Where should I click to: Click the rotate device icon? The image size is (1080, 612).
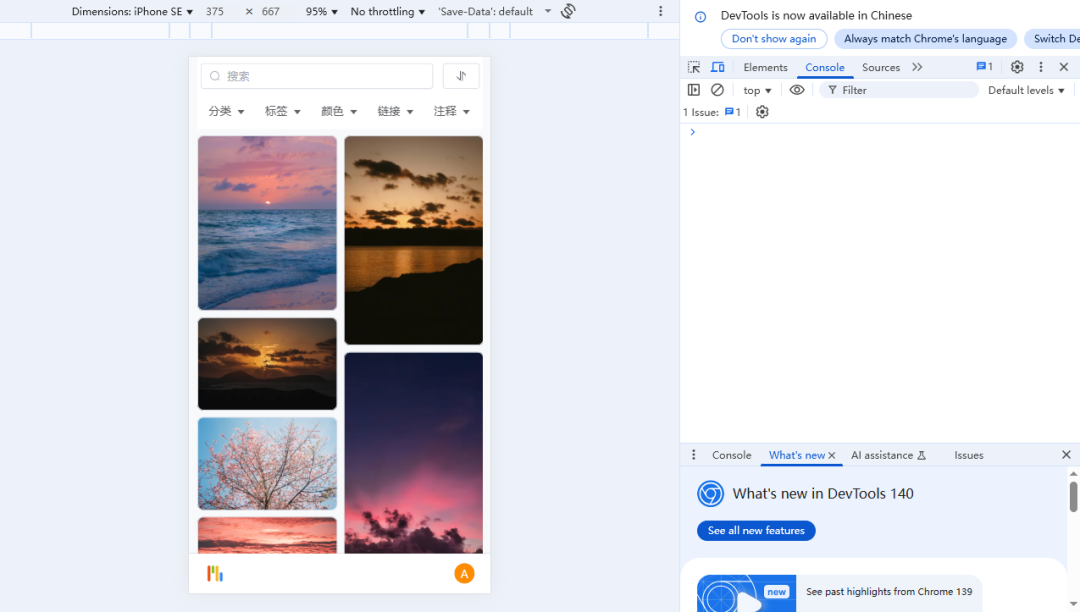[568, 11]
